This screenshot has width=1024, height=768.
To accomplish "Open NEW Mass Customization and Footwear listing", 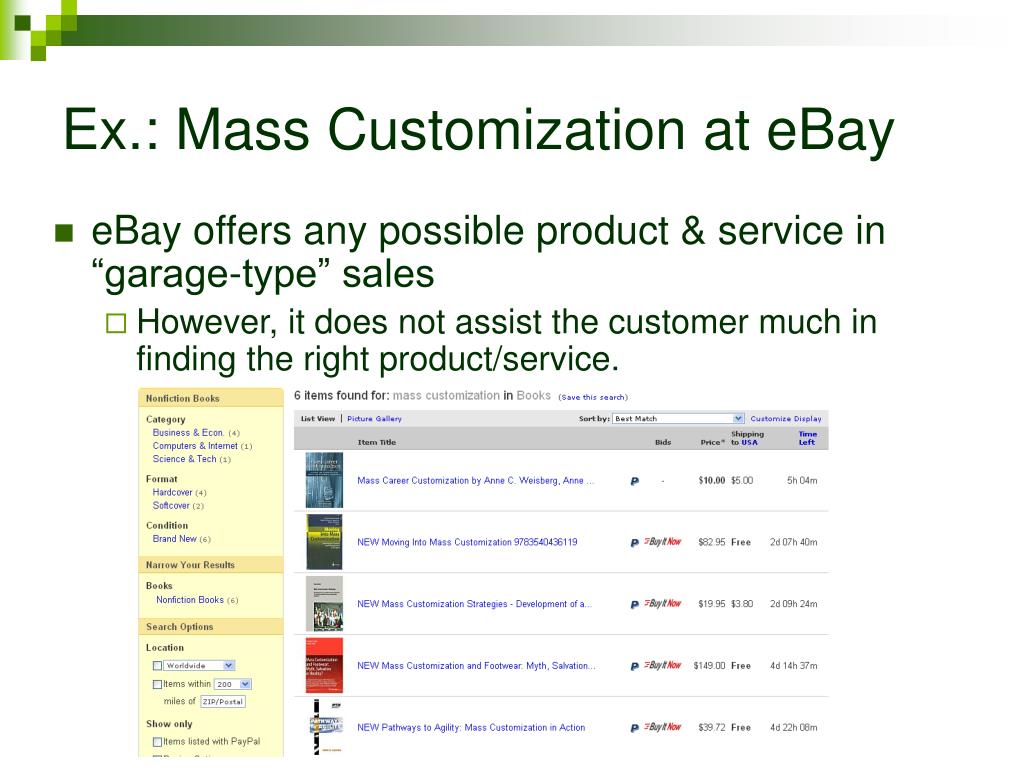I will [476, 666].
